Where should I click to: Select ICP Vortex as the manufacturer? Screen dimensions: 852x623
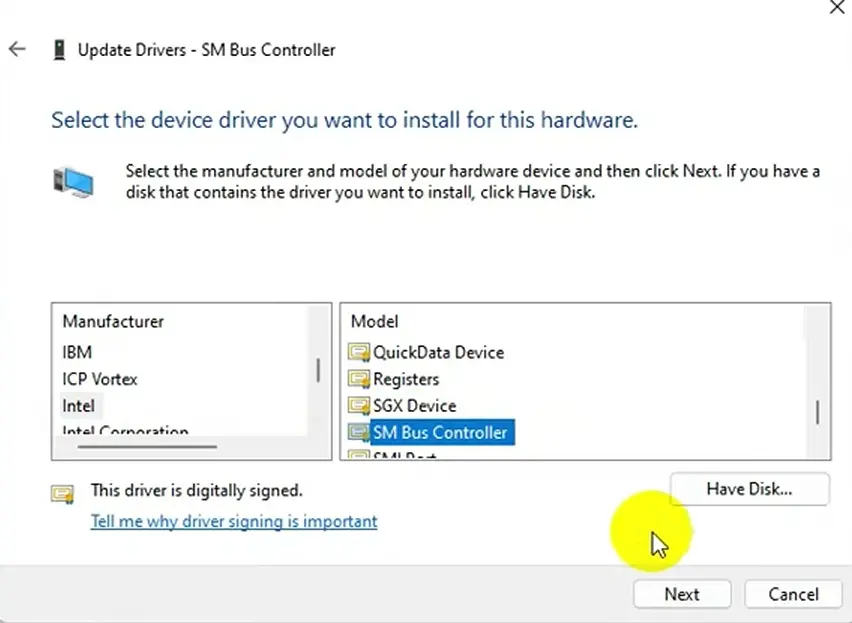pos(99,379)
